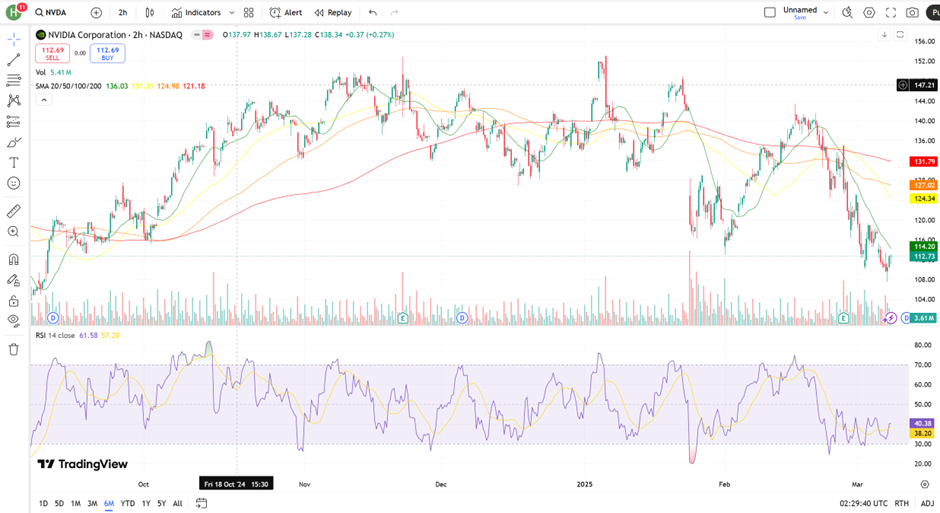Show All time range

click(x=177, y=503)
